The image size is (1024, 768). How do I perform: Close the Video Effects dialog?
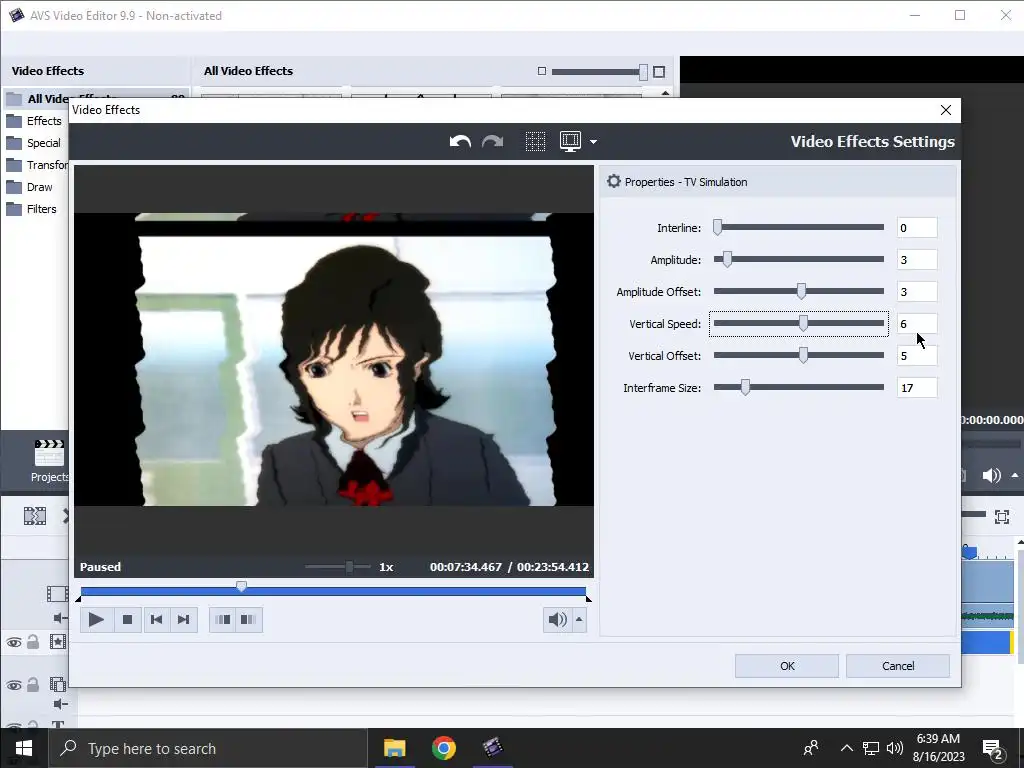click(x=946, y=110)
